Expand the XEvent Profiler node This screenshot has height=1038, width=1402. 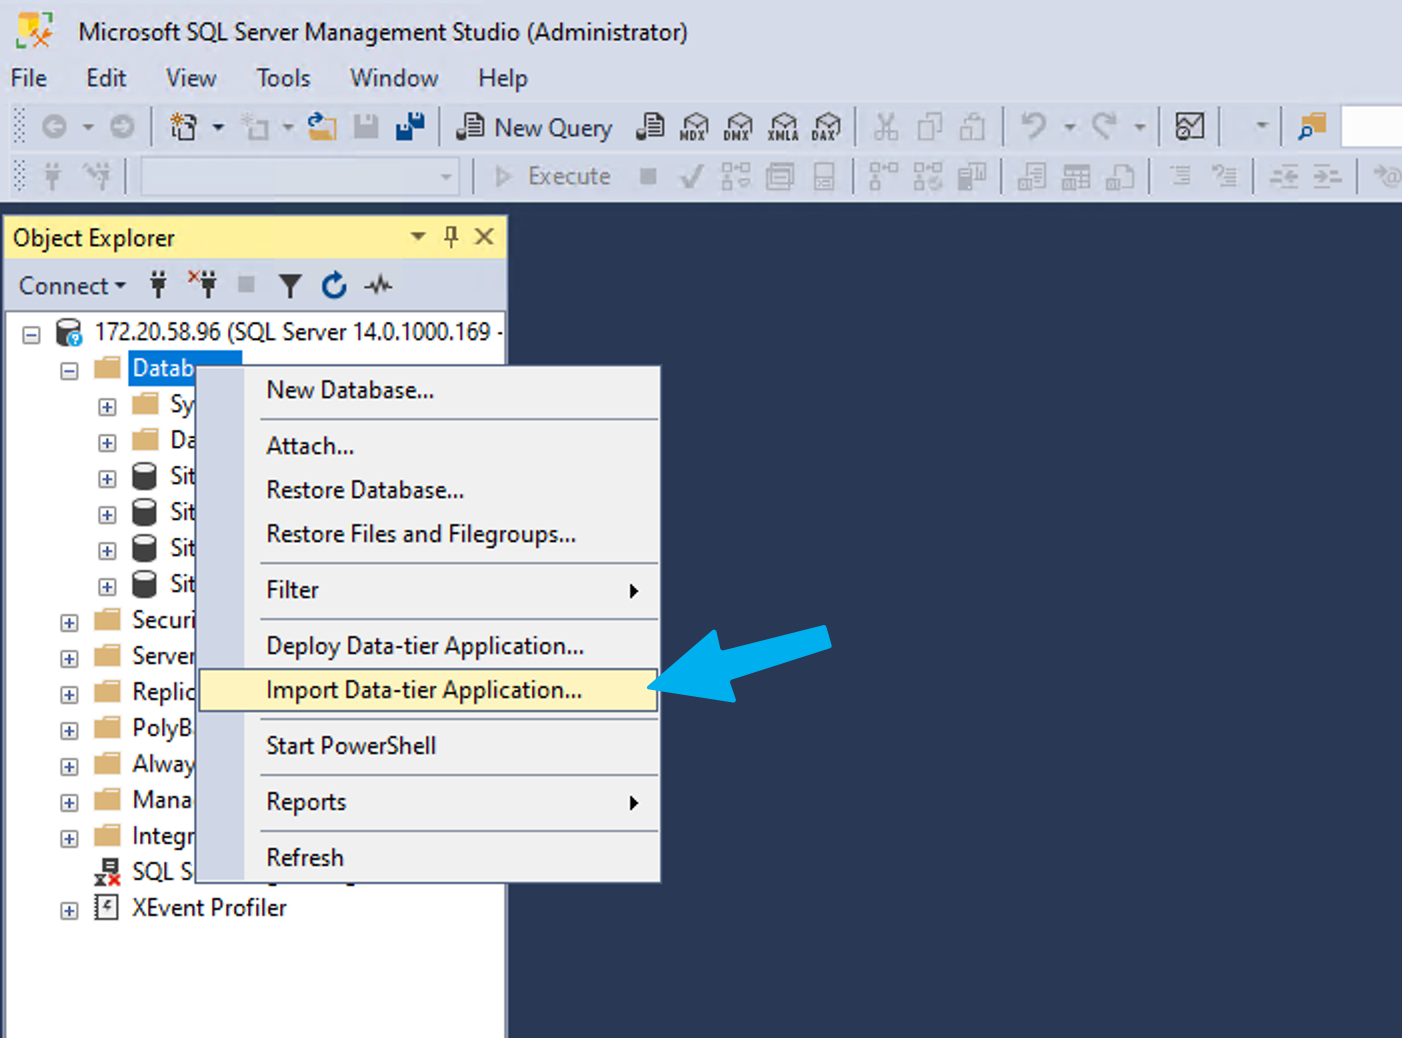(69, 911)
